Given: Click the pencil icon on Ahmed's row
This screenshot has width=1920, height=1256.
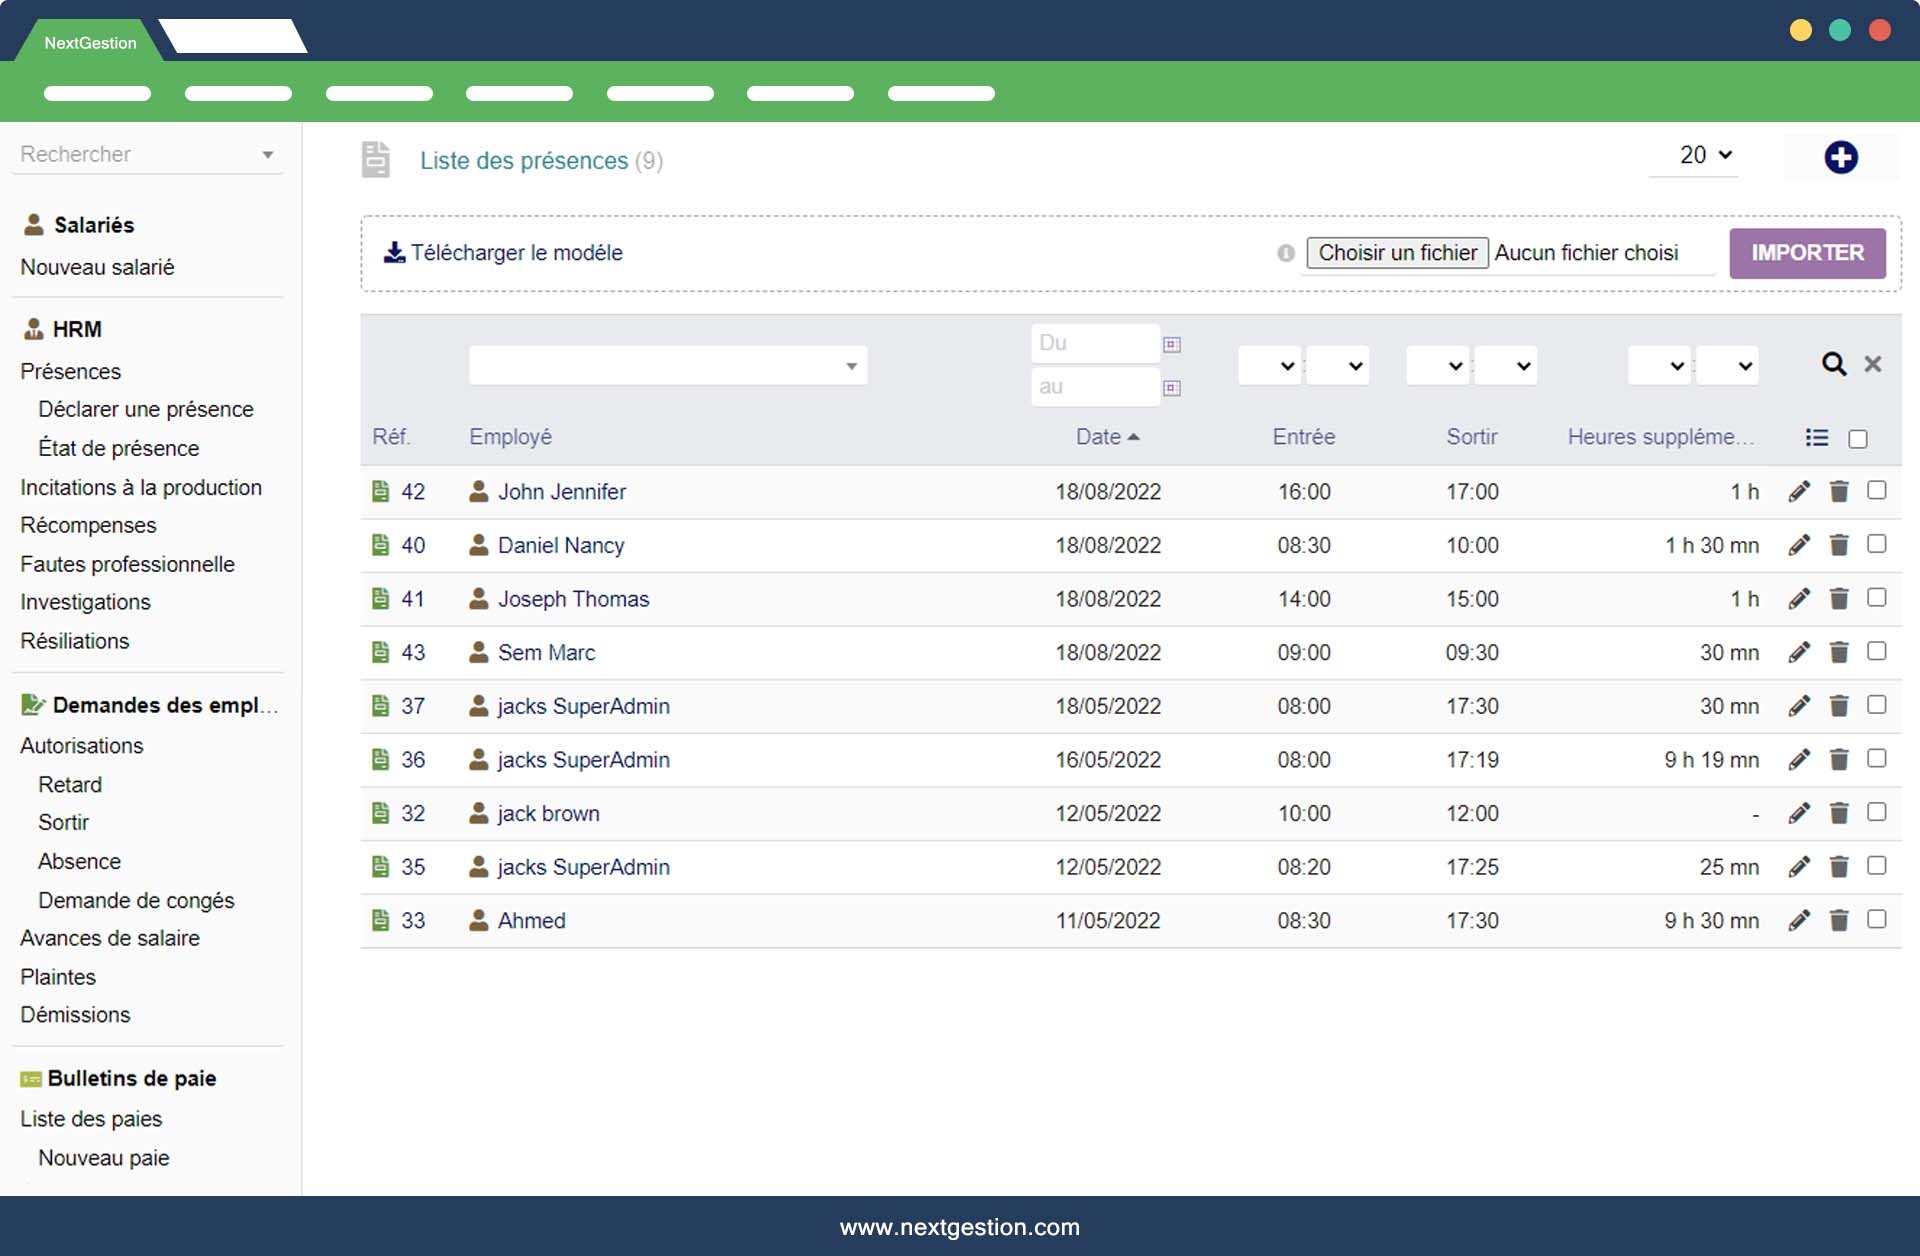Looking at the screenshot, I should click(1799, 920).
